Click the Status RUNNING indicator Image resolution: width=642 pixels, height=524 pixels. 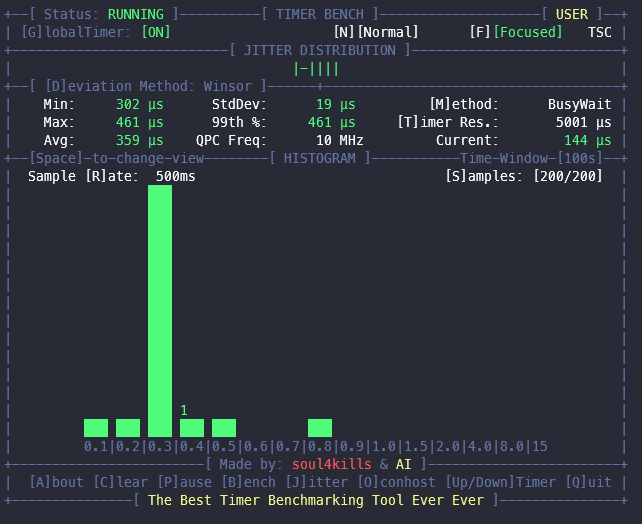(104, 14)
